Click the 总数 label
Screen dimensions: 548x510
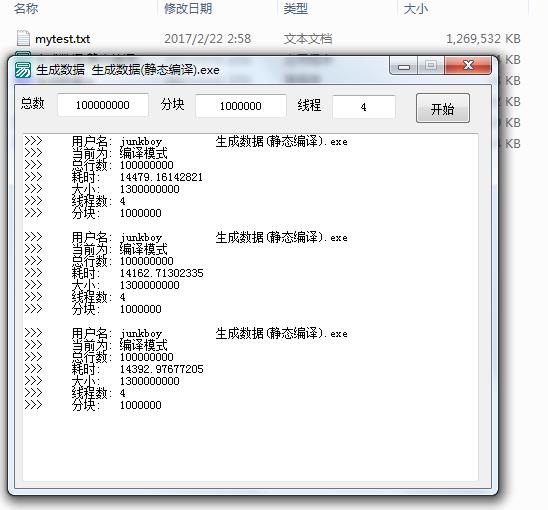(33, 103)
